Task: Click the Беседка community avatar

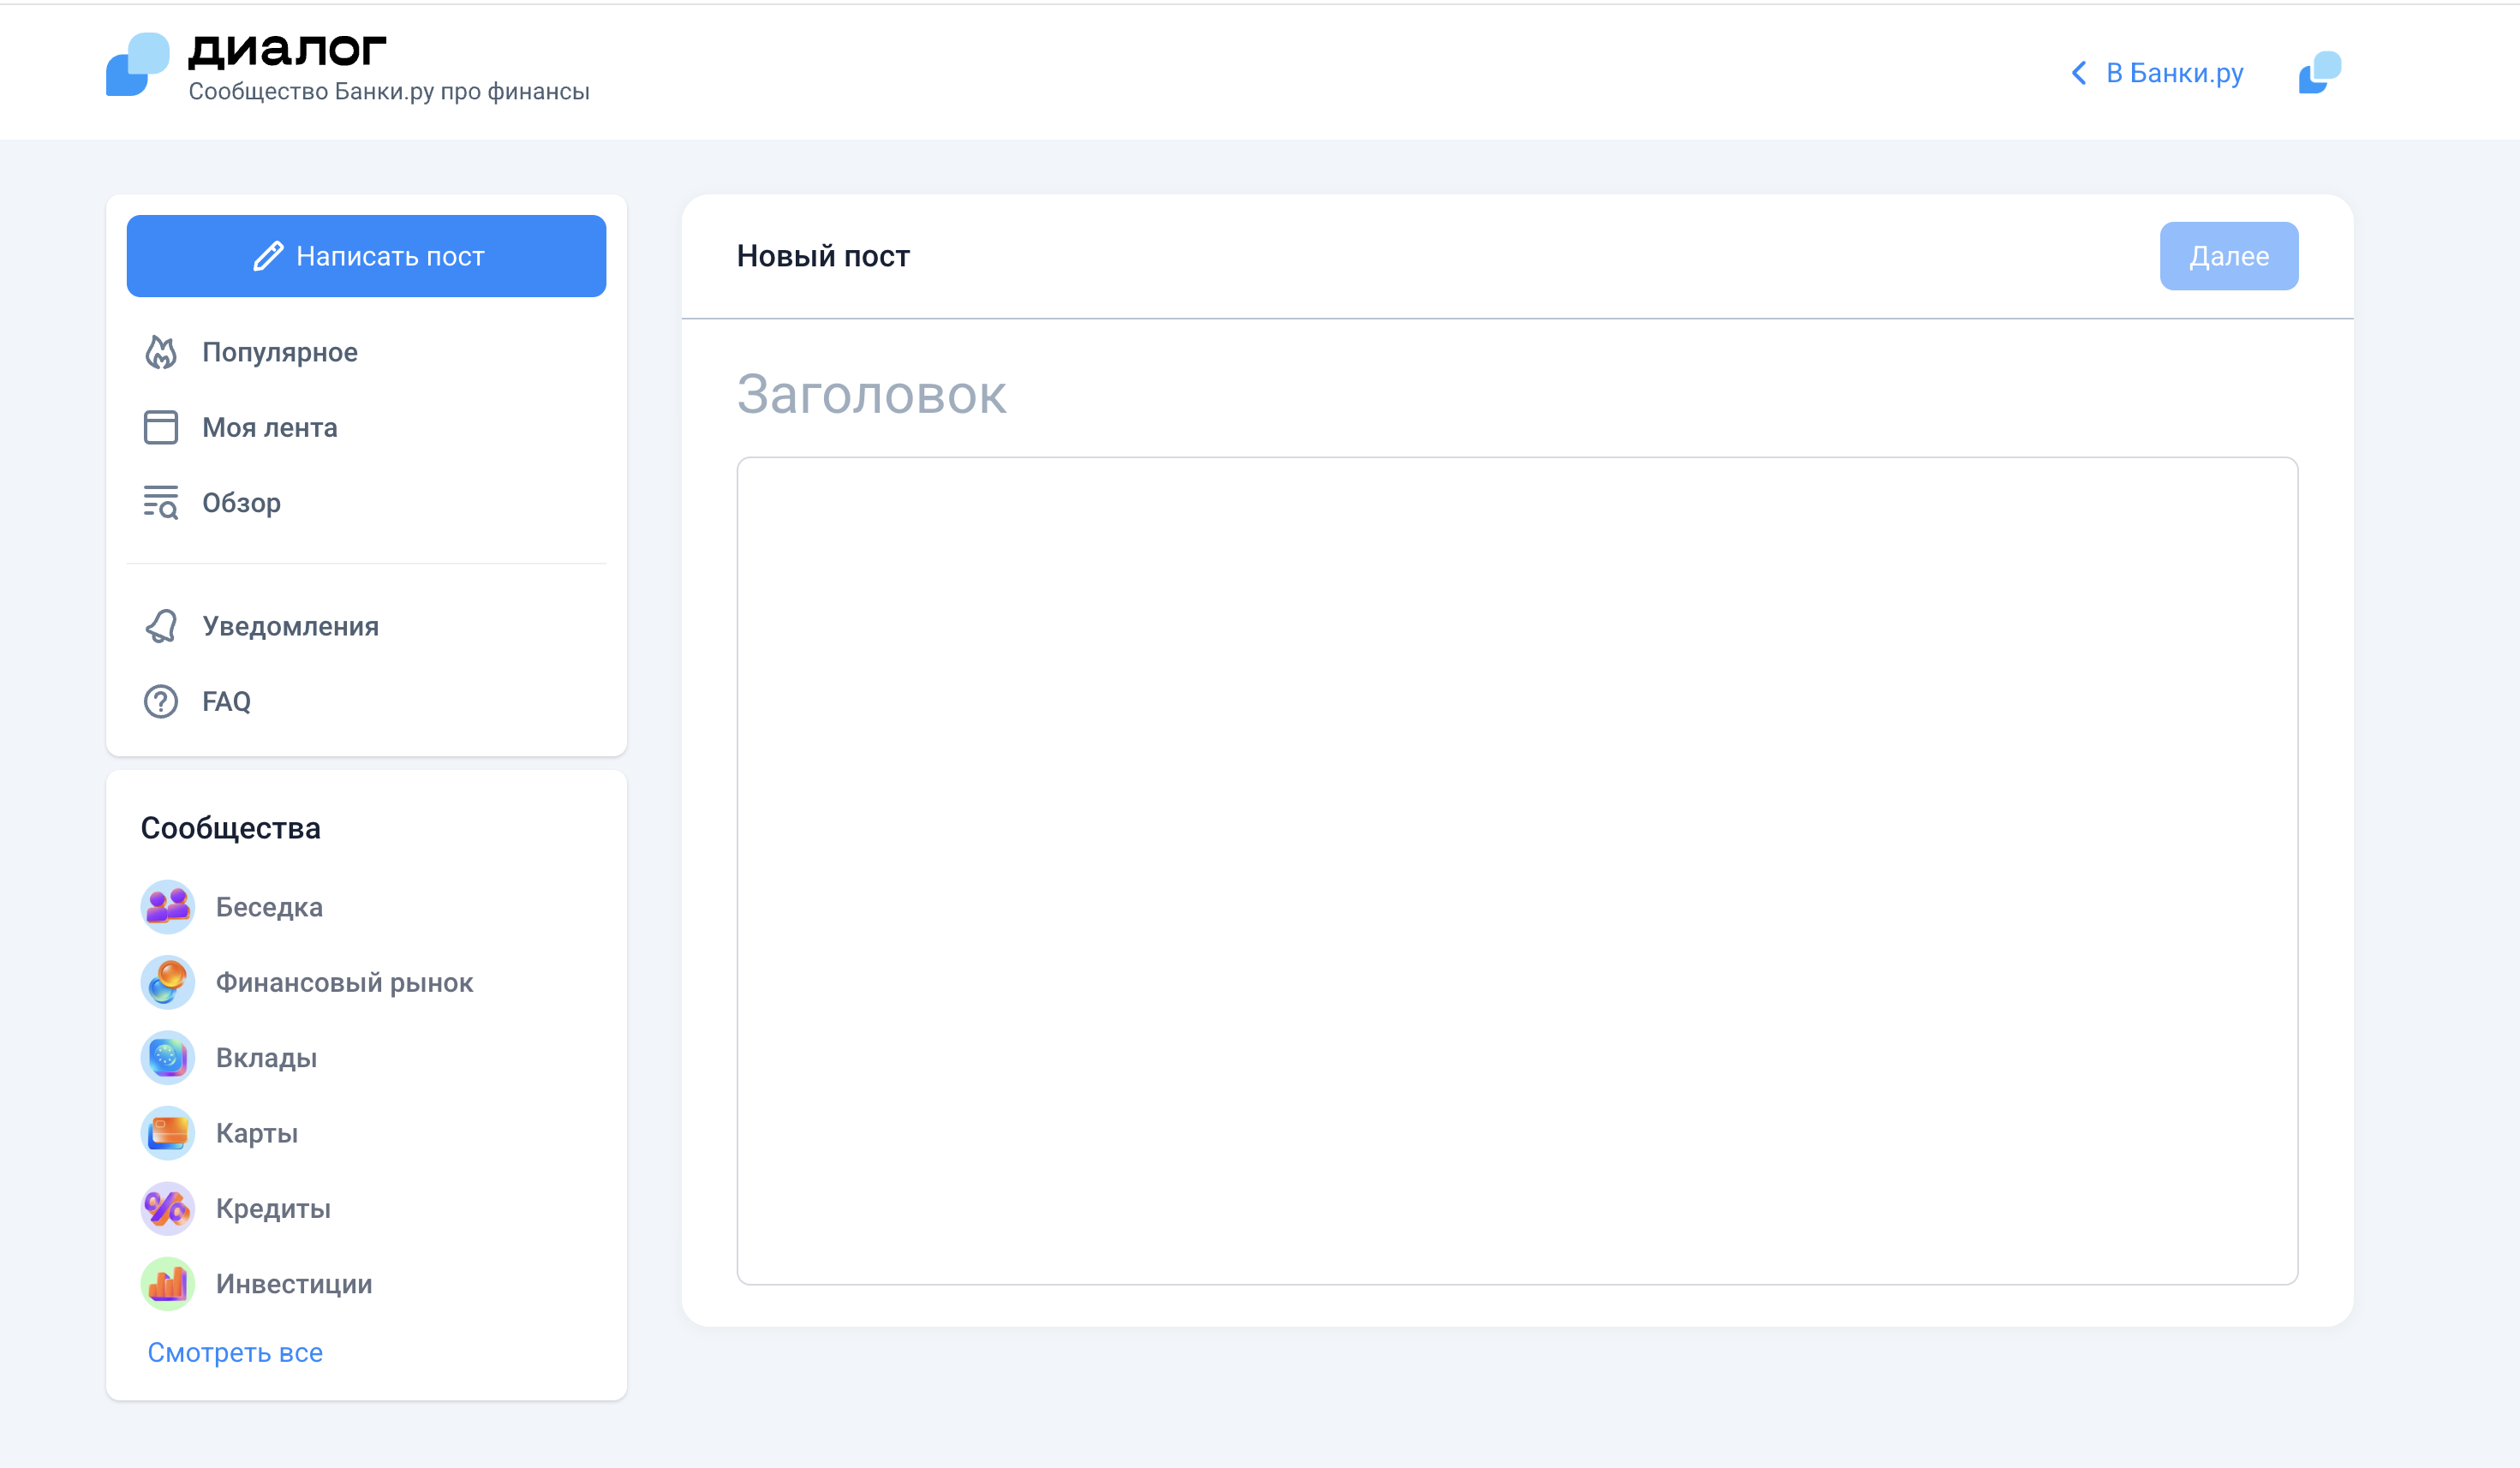Action: click(x=167, y=907)
